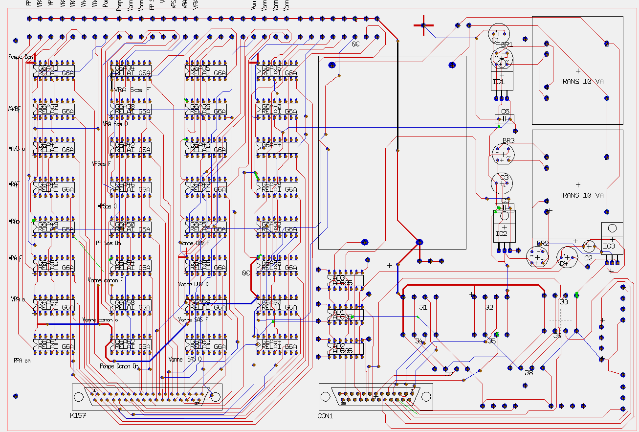Click the U2 relay component label
Viewport: 639px width, 432px height.
click(489, 309)
